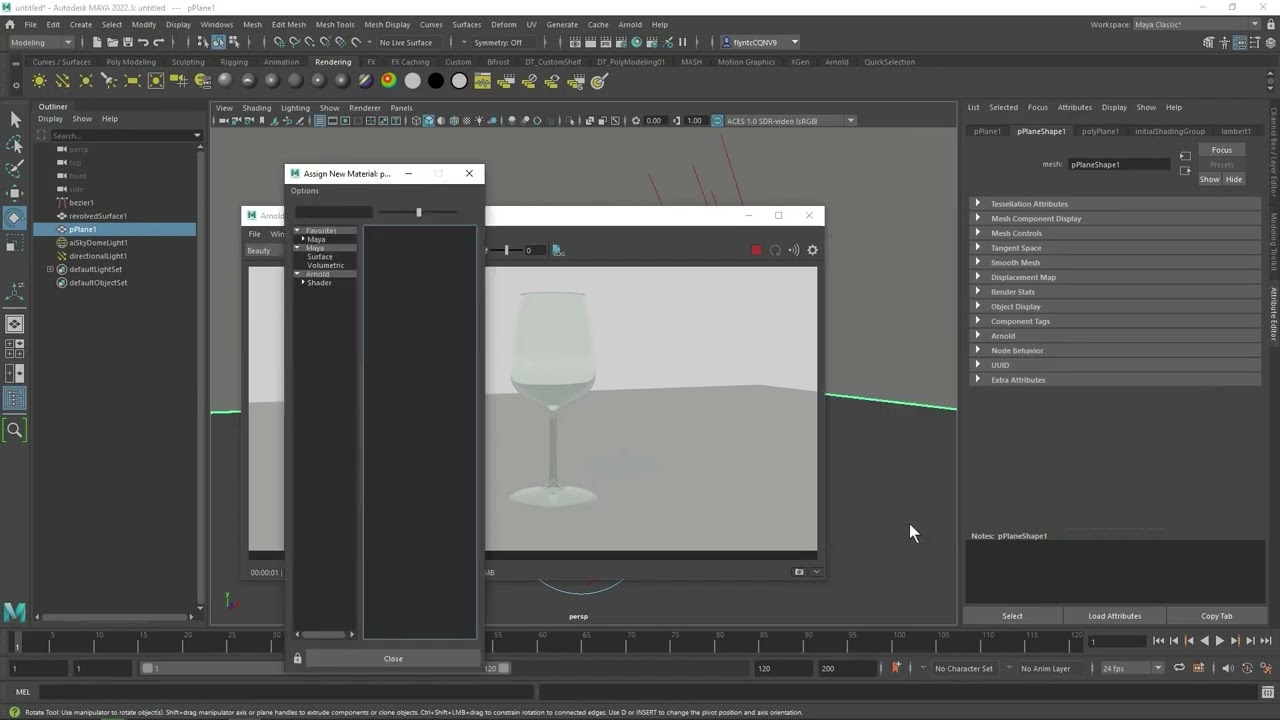Click the Save Scene icon
The width and height of the screenshot is (1280, 720).
(x=127, y=42)
